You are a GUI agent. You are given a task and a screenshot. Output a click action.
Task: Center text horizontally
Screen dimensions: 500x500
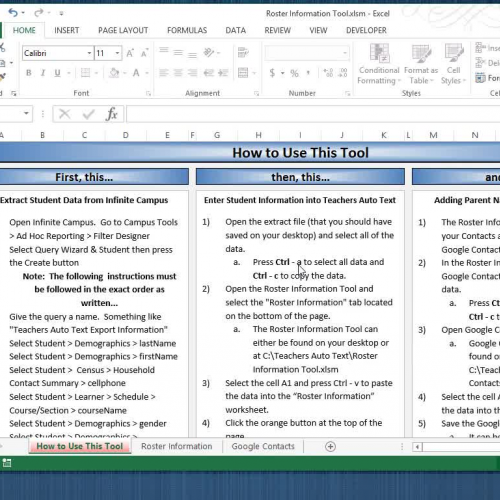pos(178,73)
